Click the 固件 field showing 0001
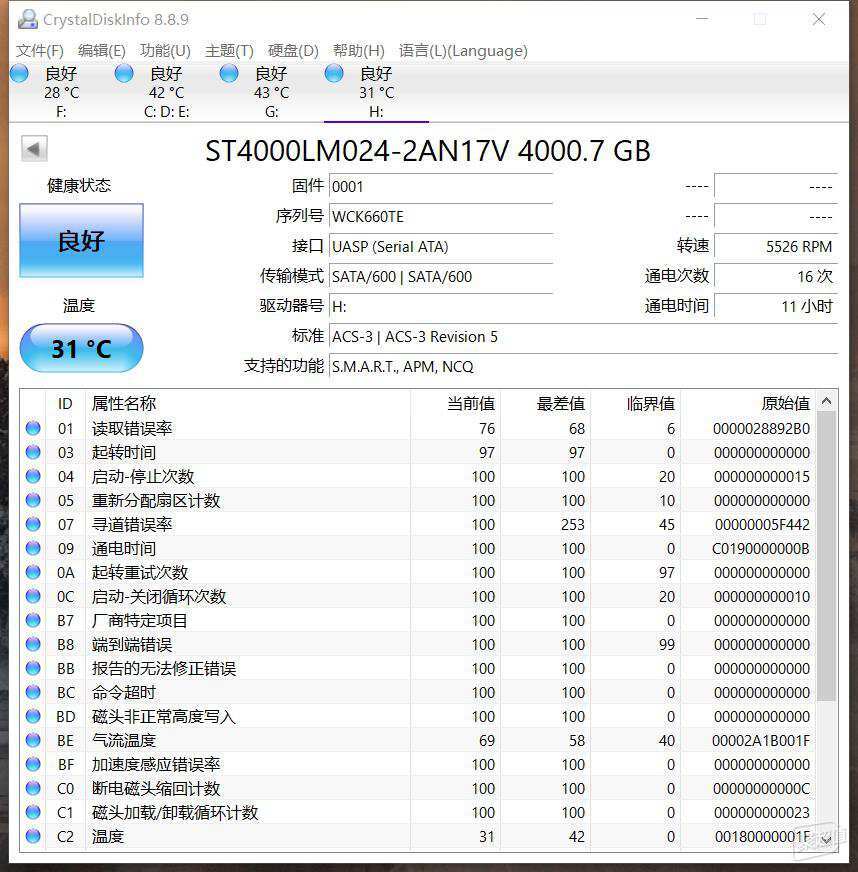Image resolution: width=858 pixels, height=872 pixels. (x=441, y=186)
